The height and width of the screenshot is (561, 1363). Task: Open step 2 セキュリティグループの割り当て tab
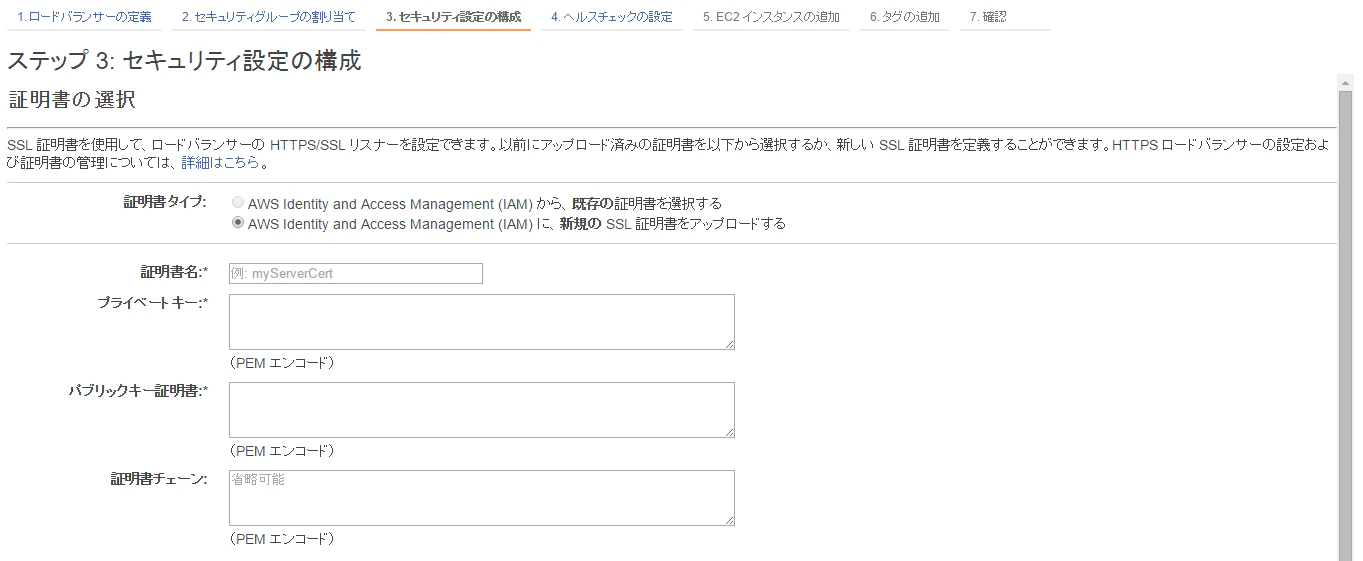pyautogui.click(x=269, y=17)
